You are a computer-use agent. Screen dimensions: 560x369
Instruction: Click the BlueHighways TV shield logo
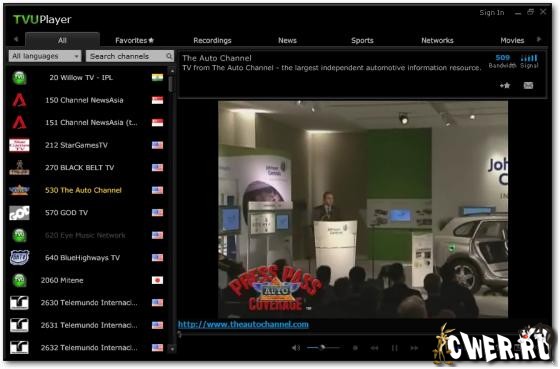19,258
